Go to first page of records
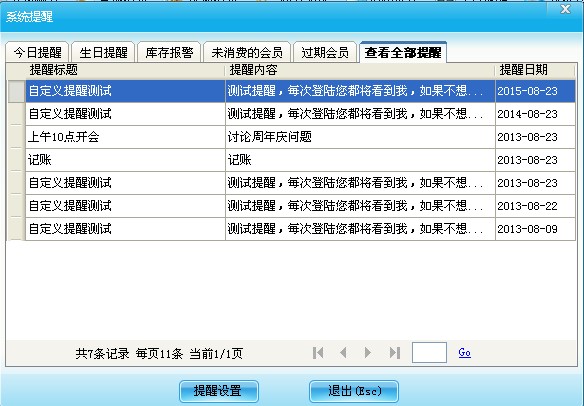The height and width of the screenshot is (406, 584). point(318,352)
